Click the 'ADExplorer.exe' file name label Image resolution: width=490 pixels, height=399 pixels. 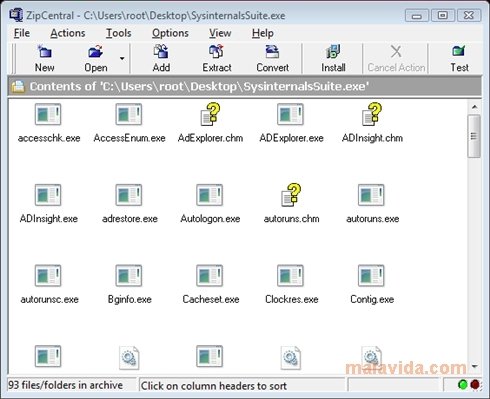(291, 138)
